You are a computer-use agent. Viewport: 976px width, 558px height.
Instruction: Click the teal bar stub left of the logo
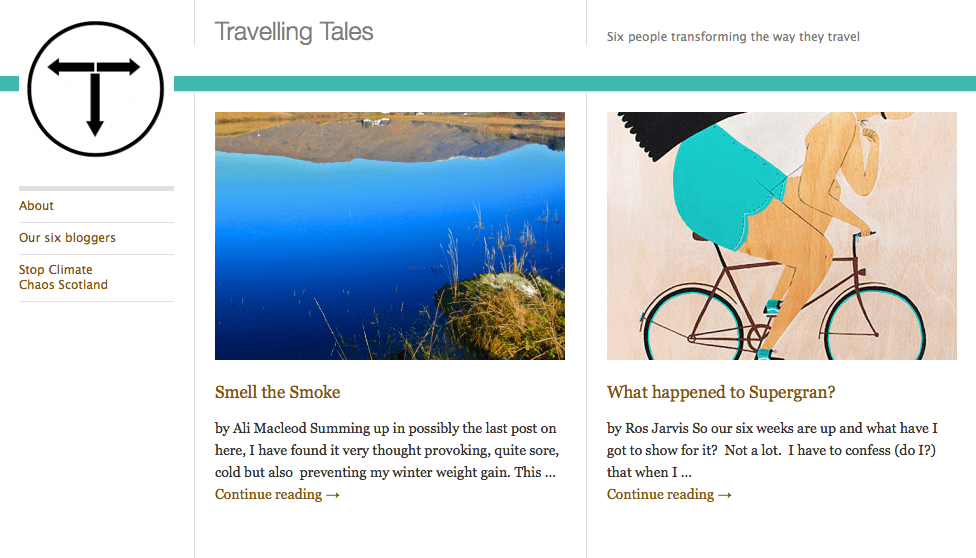[9, 83]
